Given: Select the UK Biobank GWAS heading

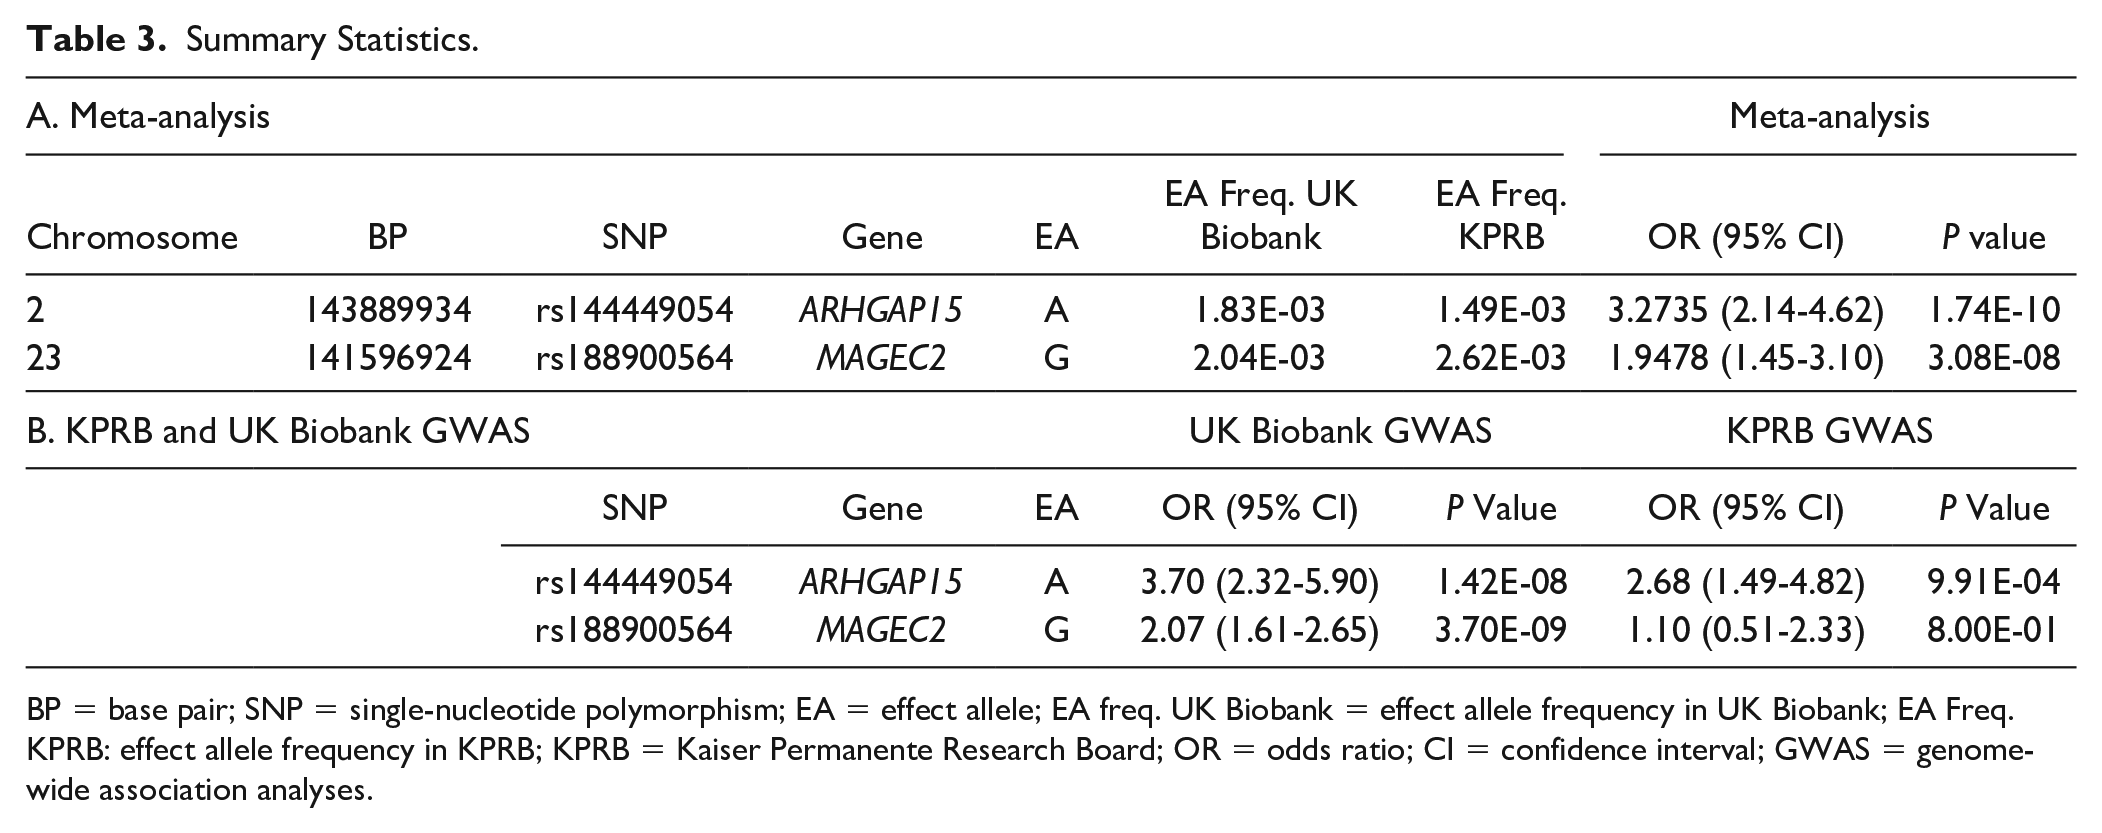Looking at the screenshot, I should [x=1340, y=430].
